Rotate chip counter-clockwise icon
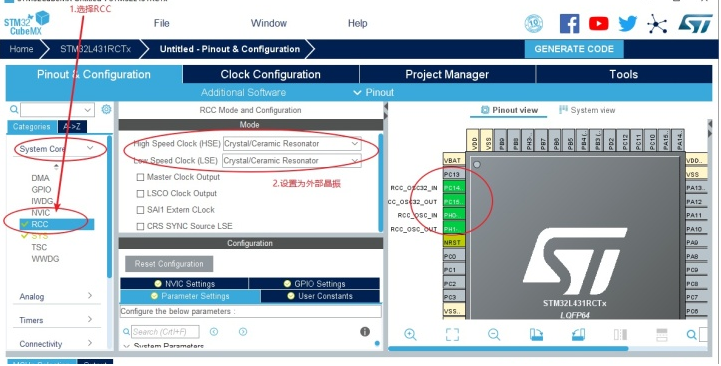This screenshot has width=721, height=366. click(578, 334)
